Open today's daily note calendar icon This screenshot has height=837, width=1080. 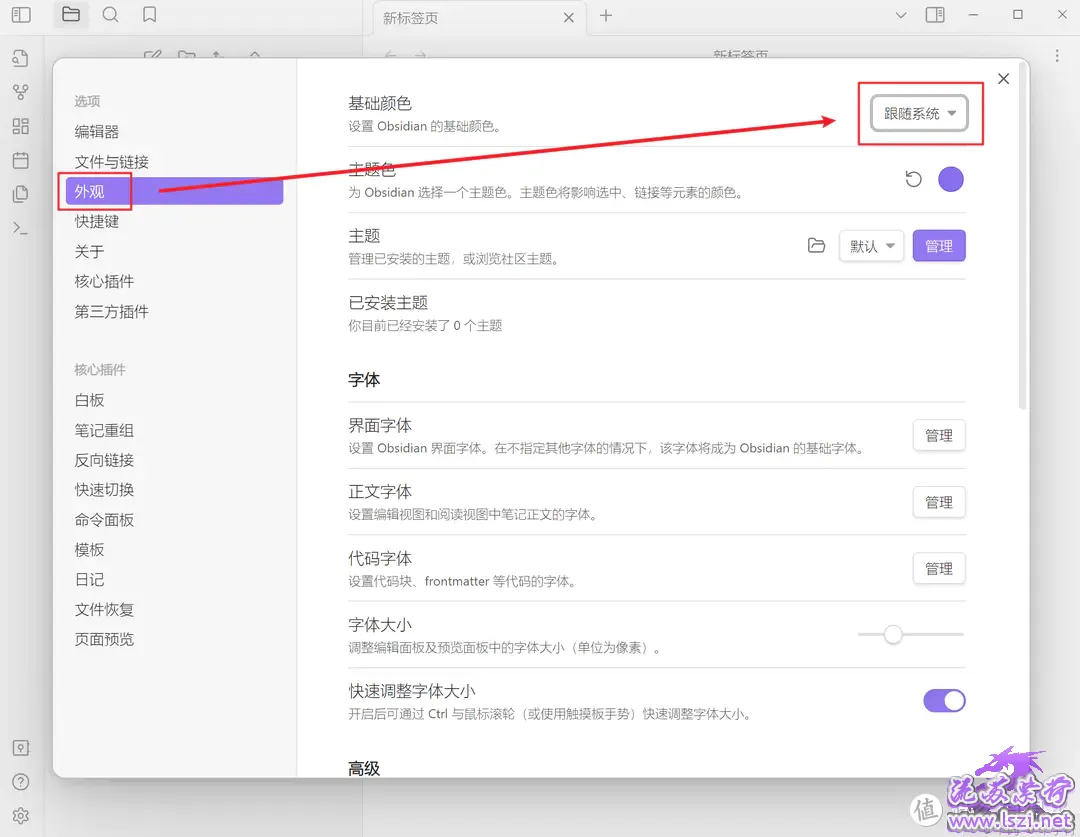point(21,161)
